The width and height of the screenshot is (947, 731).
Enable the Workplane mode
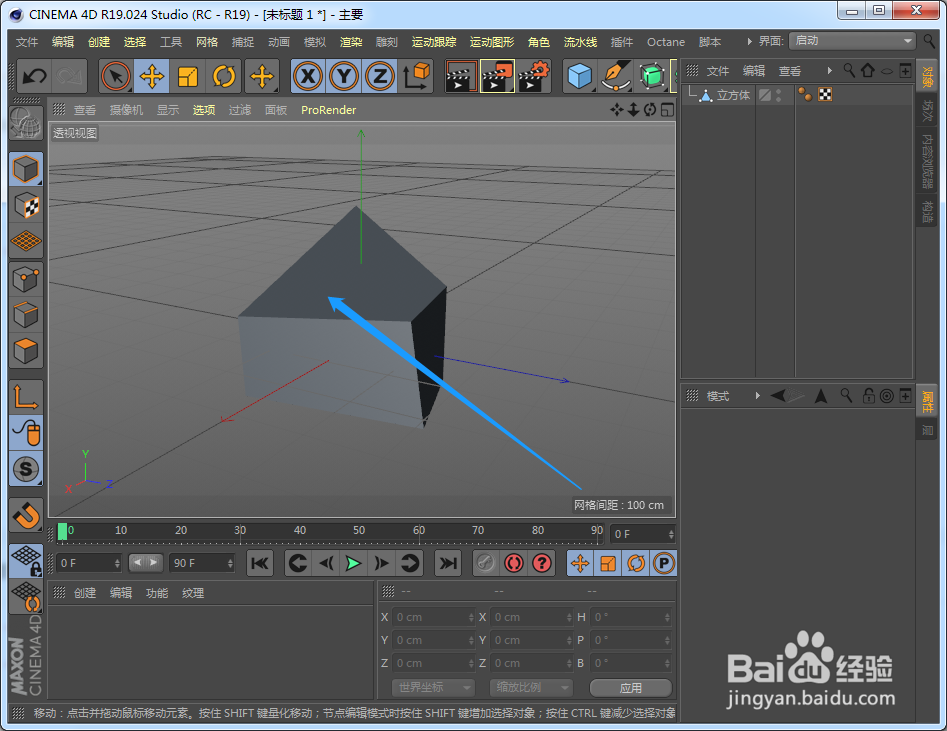click(26, 242)
